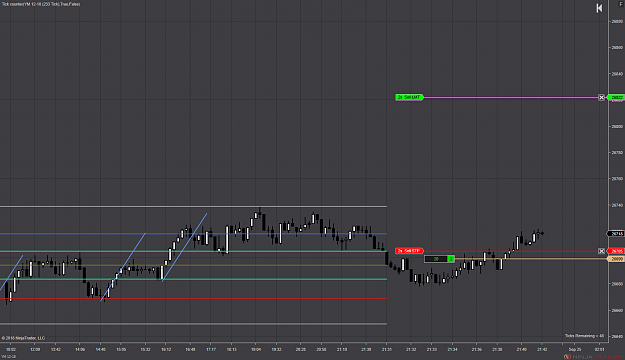Select the middle blue diagonal trend line
The width and height of the screenshot is (625, 360).
(x=123, y=267)
